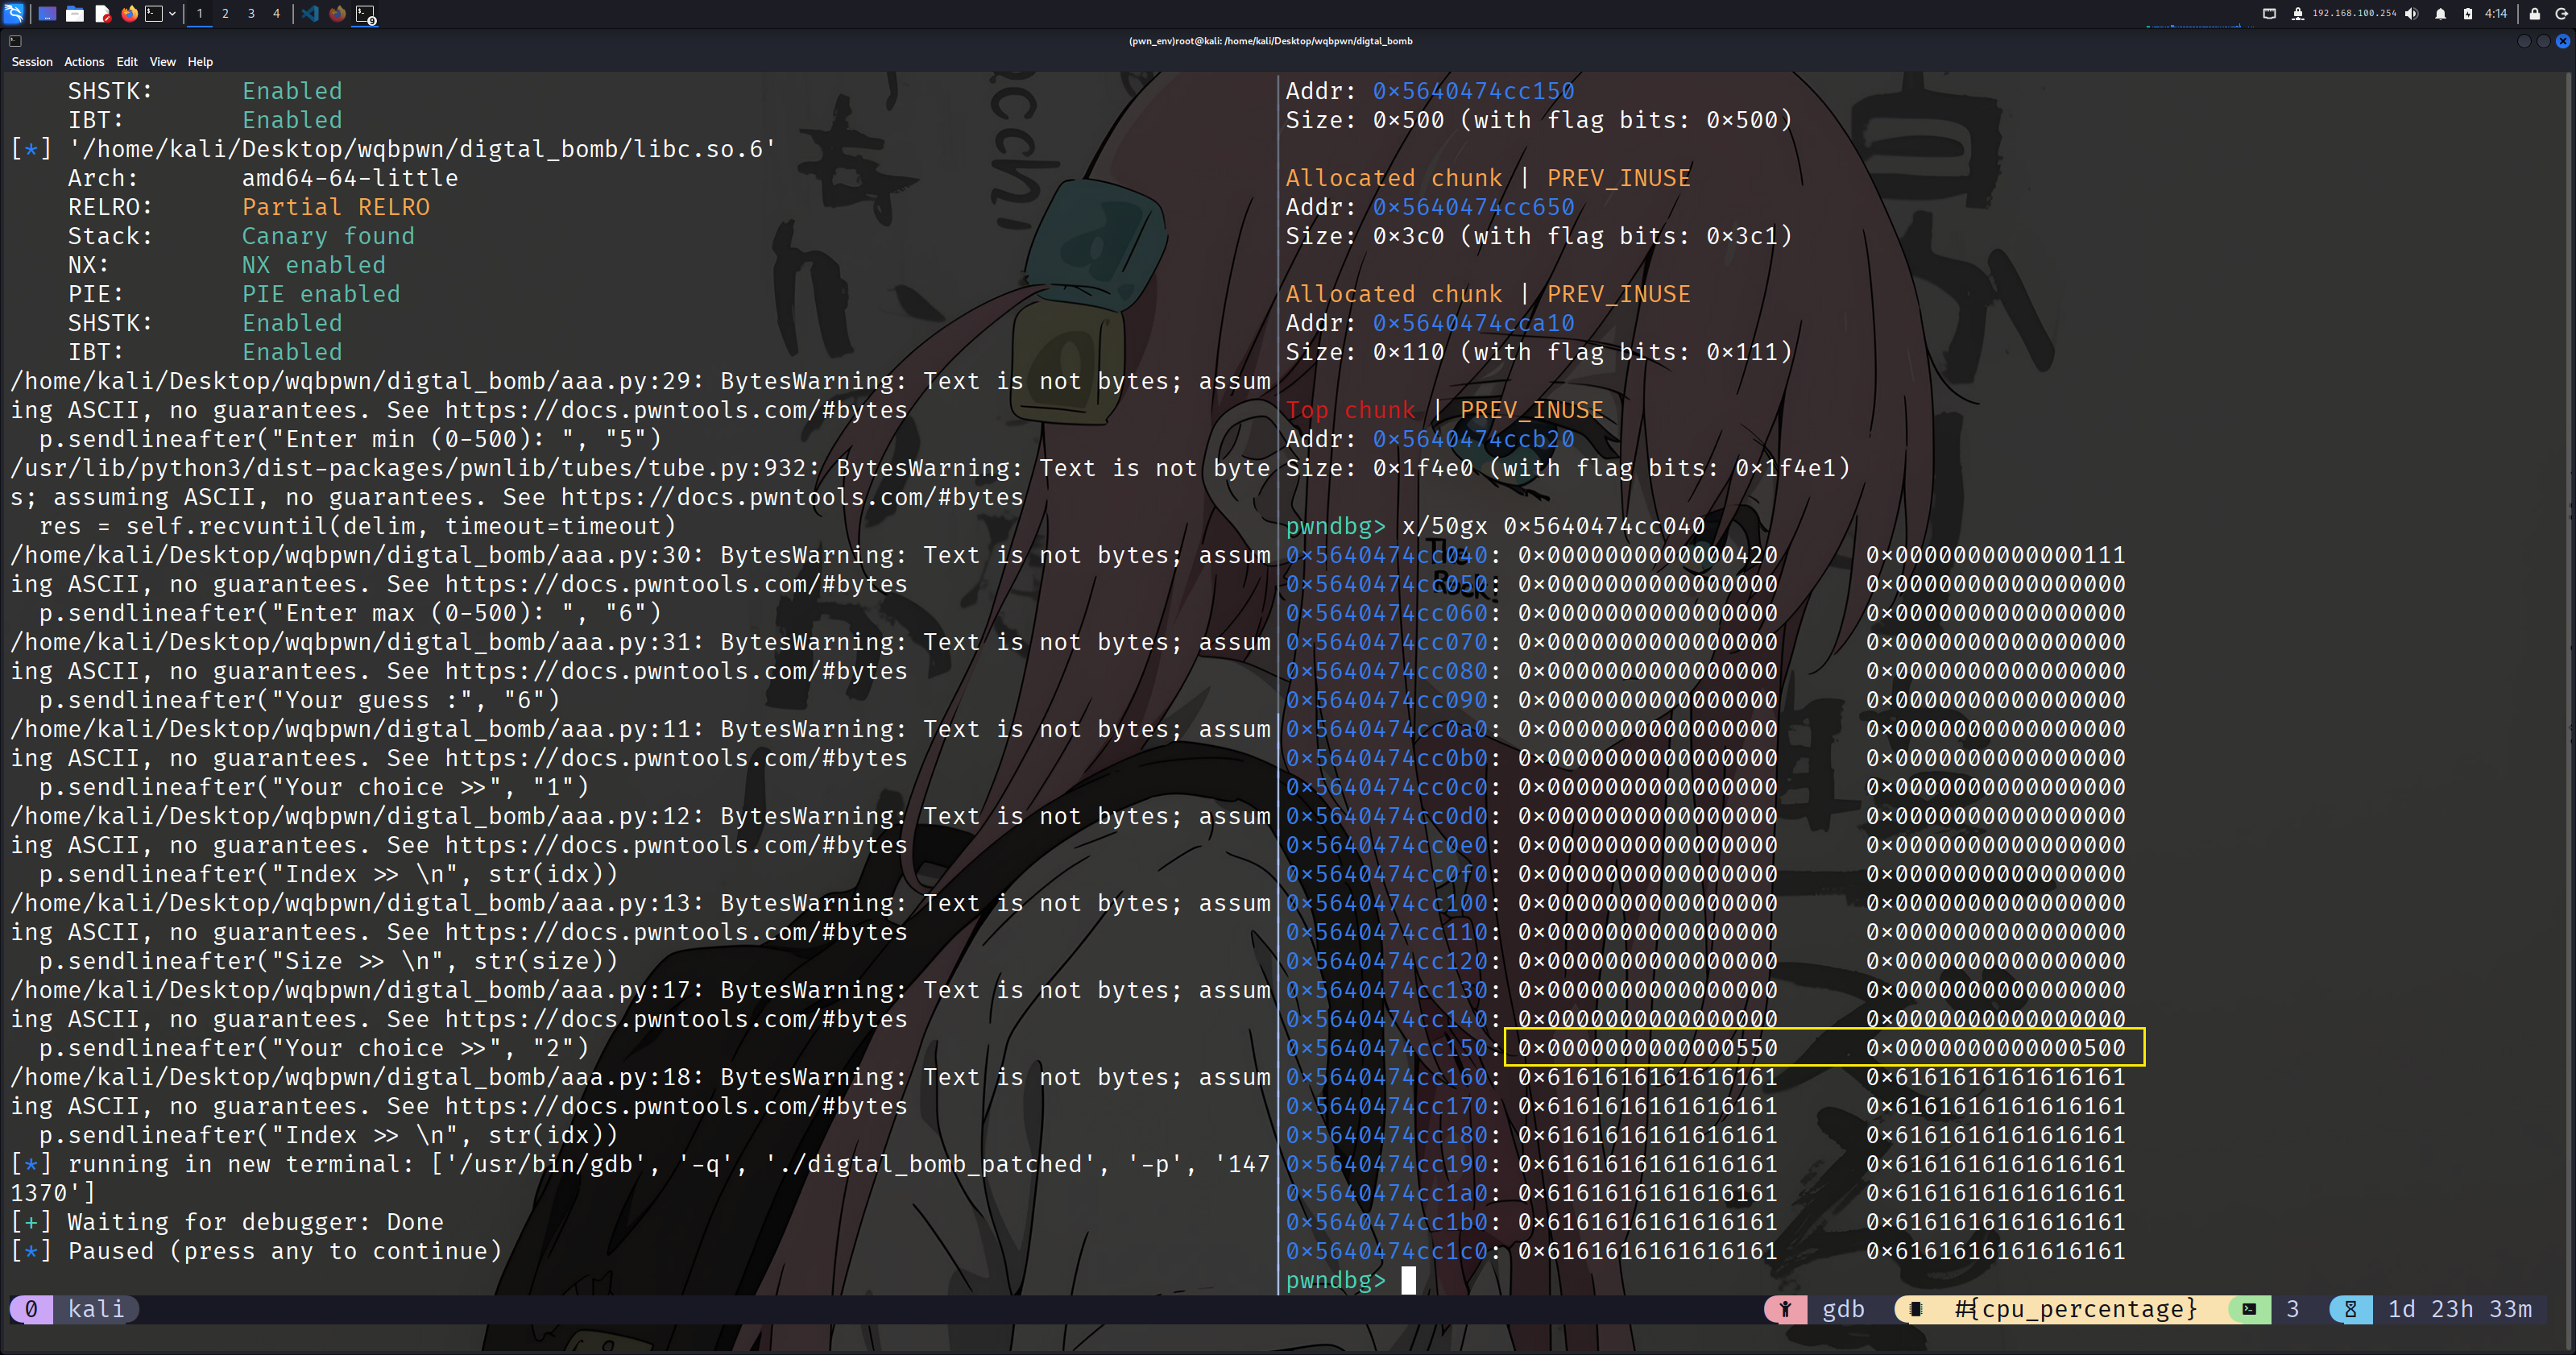Click the memory address label 0x5640474cc160
Image resolution: width=2576 pixels, height=1355 pixels.
[x=1387, y=1077]
